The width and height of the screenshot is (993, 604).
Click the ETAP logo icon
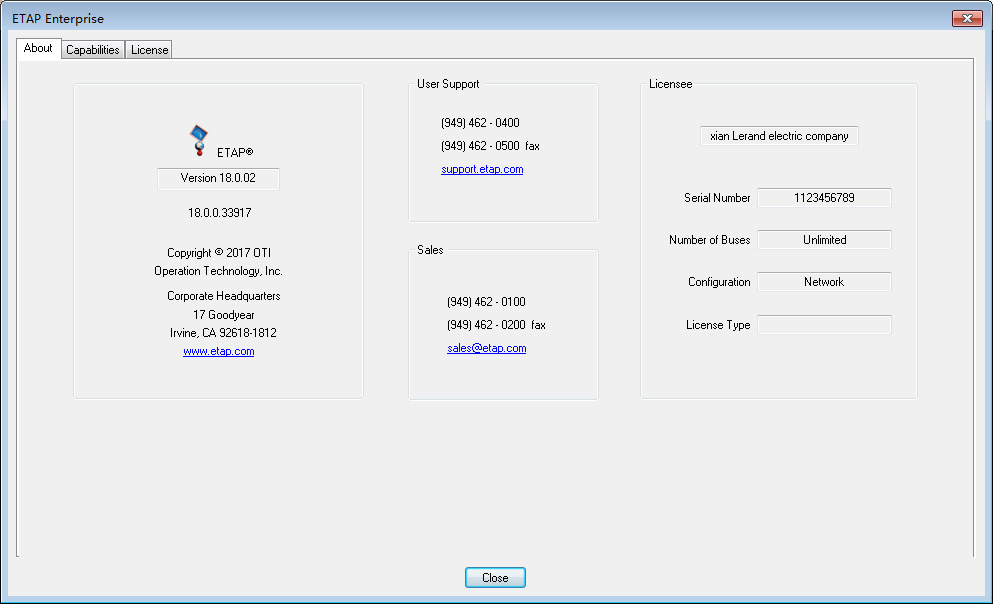199,141
